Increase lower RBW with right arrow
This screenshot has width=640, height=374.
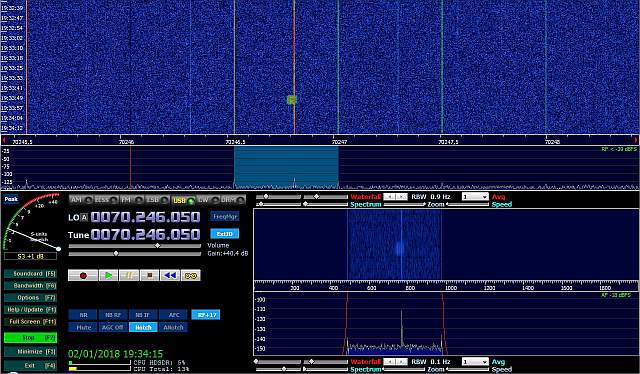click(x=402, y=362)
